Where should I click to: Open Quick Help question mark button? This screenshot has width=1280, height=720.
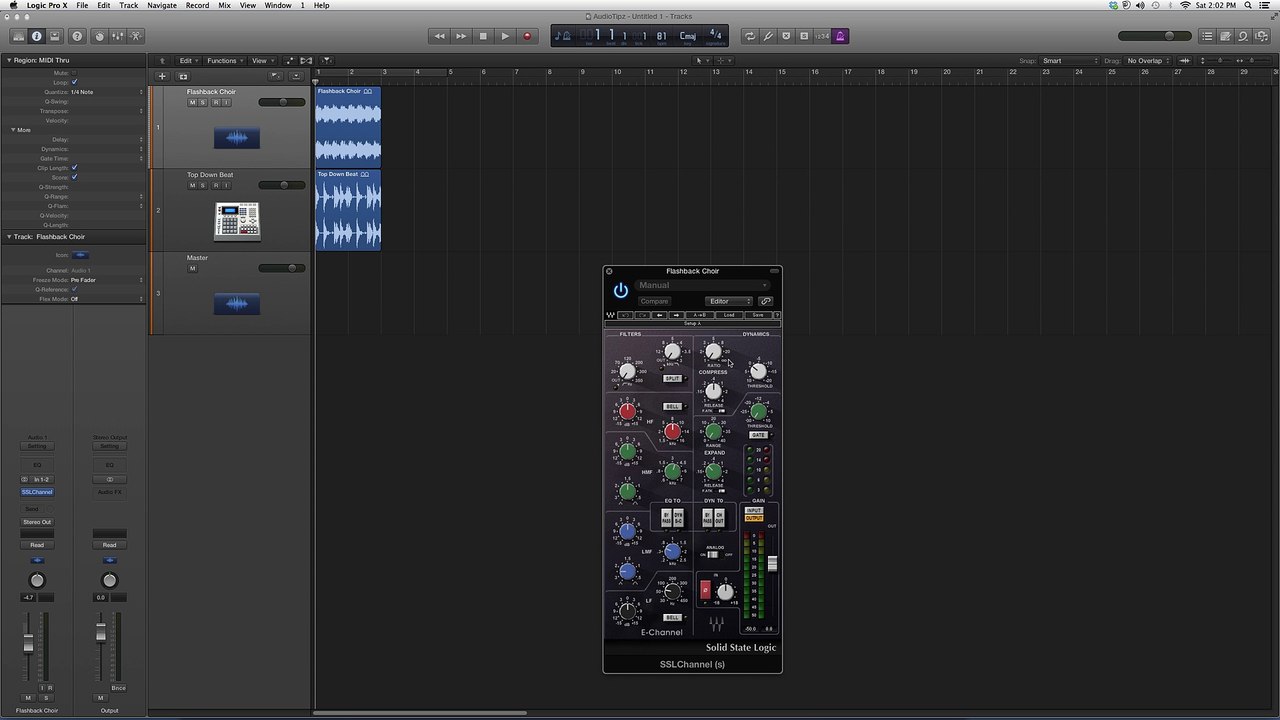pyautogui.click(x=77, y=36)
